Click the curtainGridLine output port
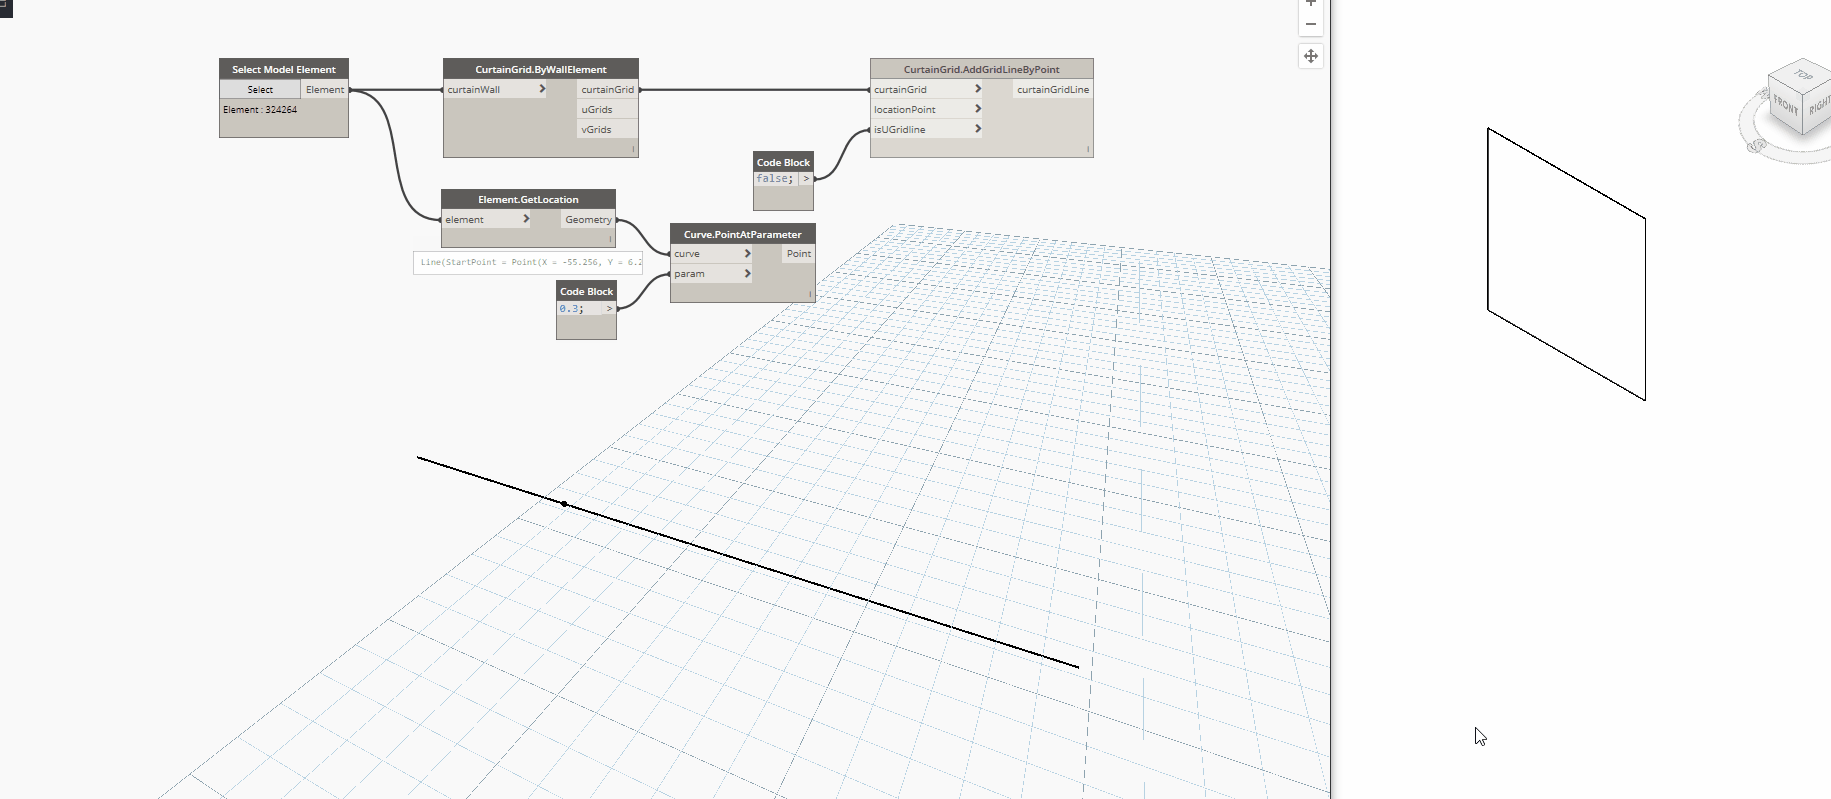The image size is (1831, 799). [x=1052, y=90]
